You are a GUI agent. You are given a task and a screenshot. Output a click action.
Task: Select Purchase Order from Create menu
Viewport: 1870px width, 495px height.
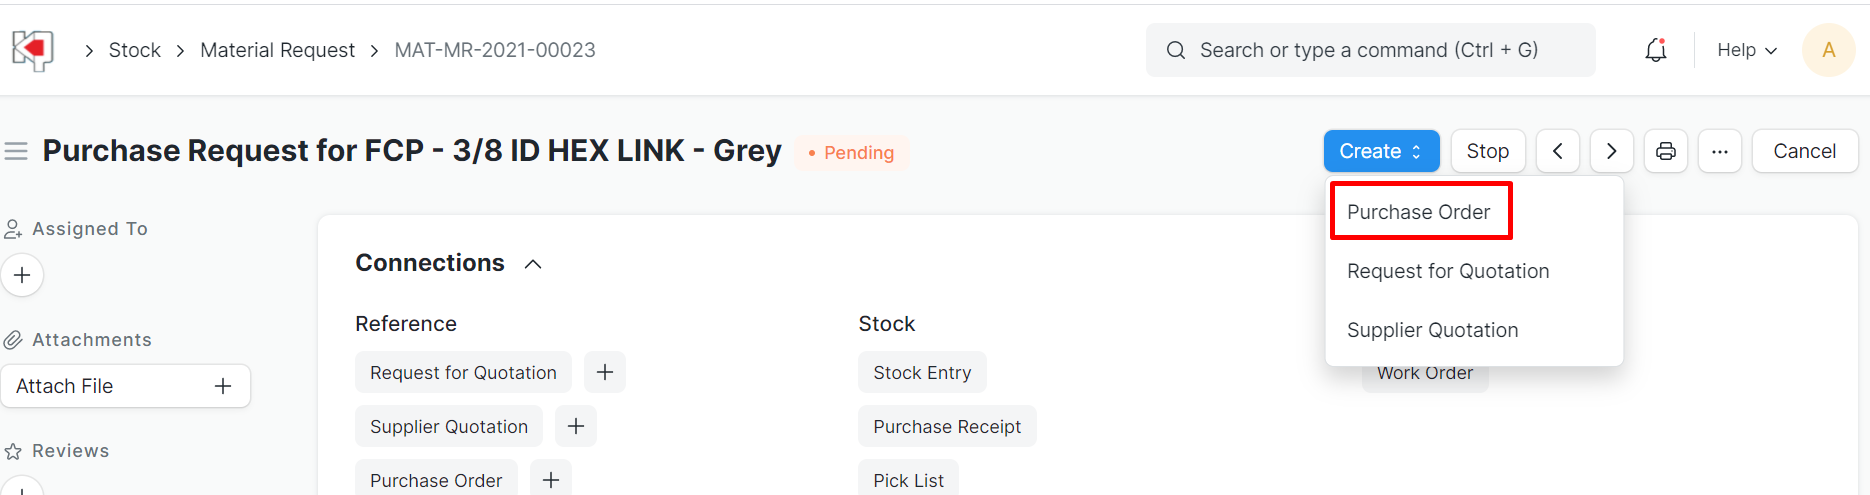[1419, 212]
